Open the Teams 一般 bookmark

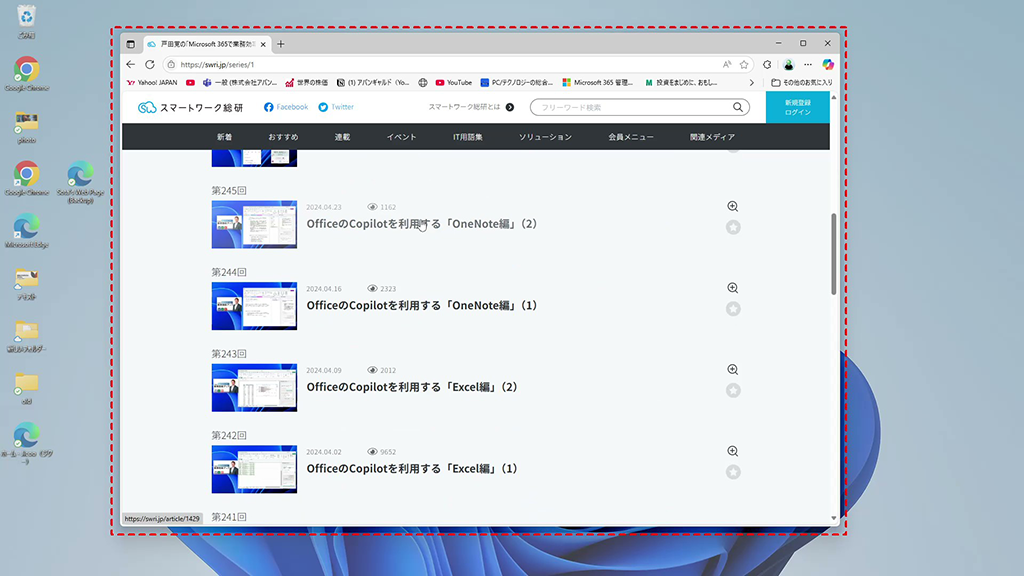(240, 83)
